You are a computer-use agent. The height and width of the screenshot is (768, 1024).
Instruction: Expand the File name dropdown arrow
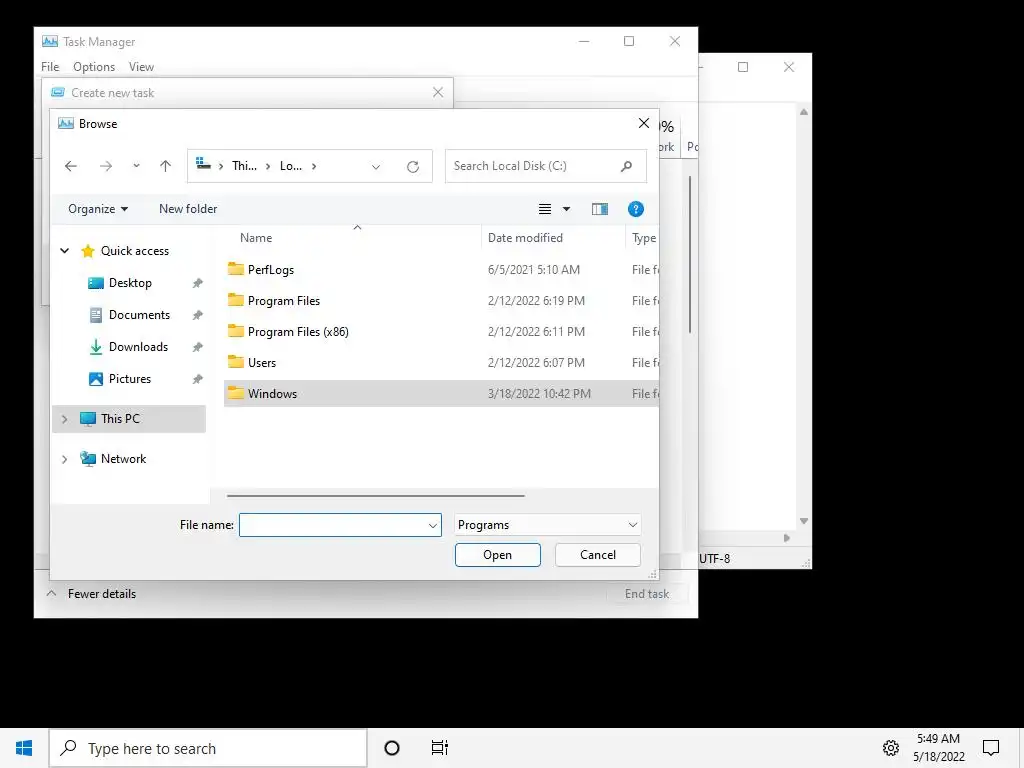pyautogui.click(x=432, y=525)
